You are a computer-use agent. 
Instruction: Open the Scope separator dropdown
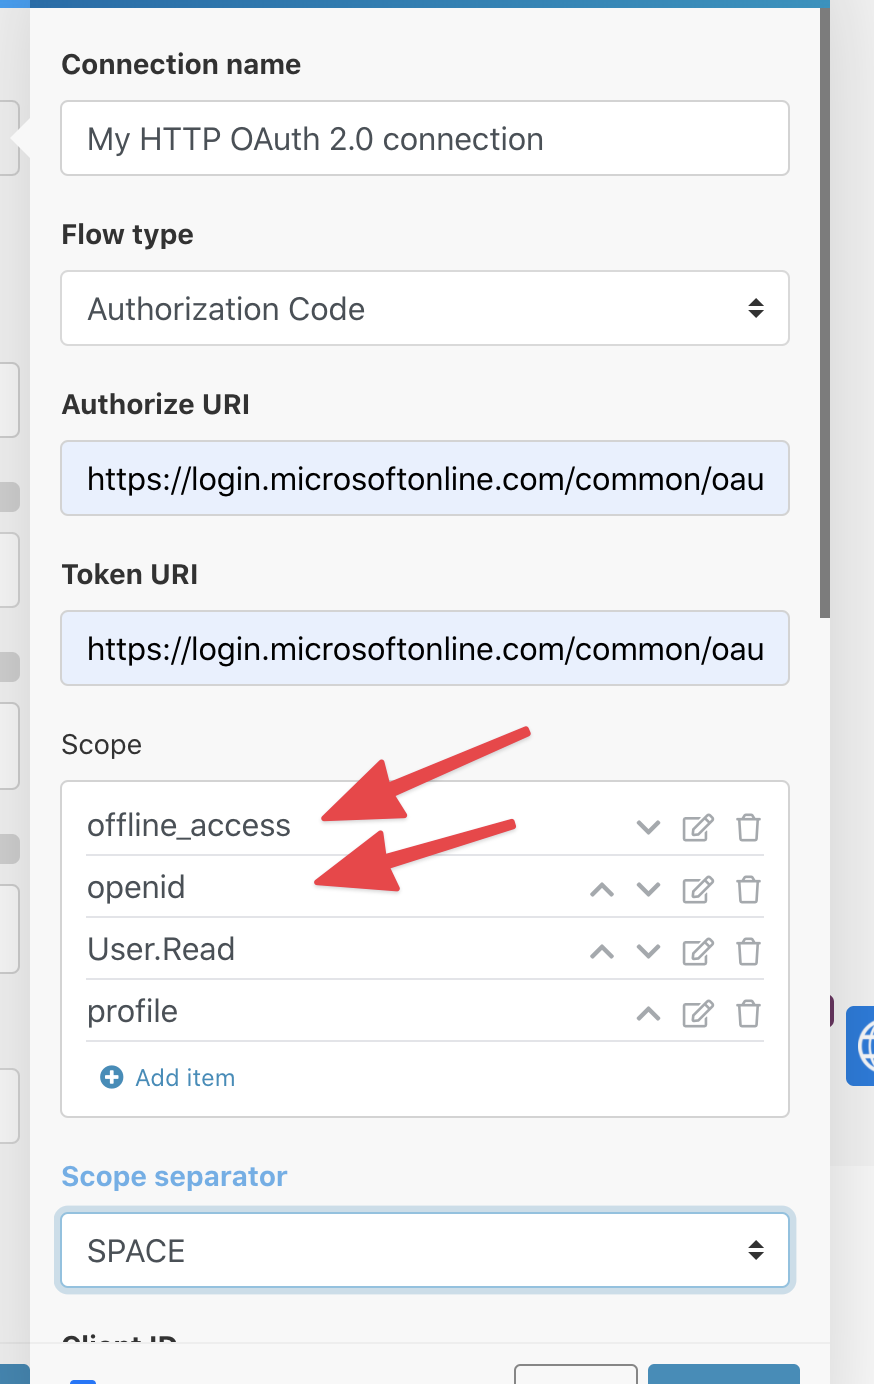pyautogui.click(x=425, y=1250)
